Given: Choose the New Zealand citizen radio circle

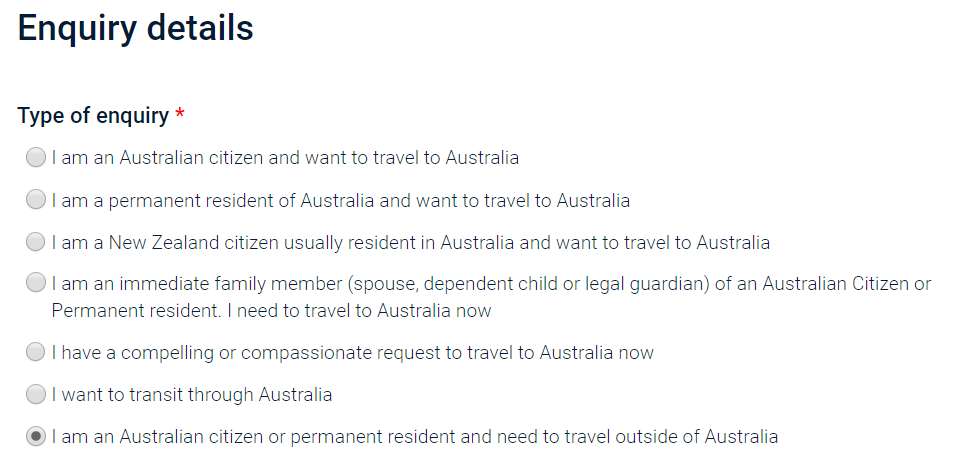Looking at the screenshot, I should [x=36, y=242].
